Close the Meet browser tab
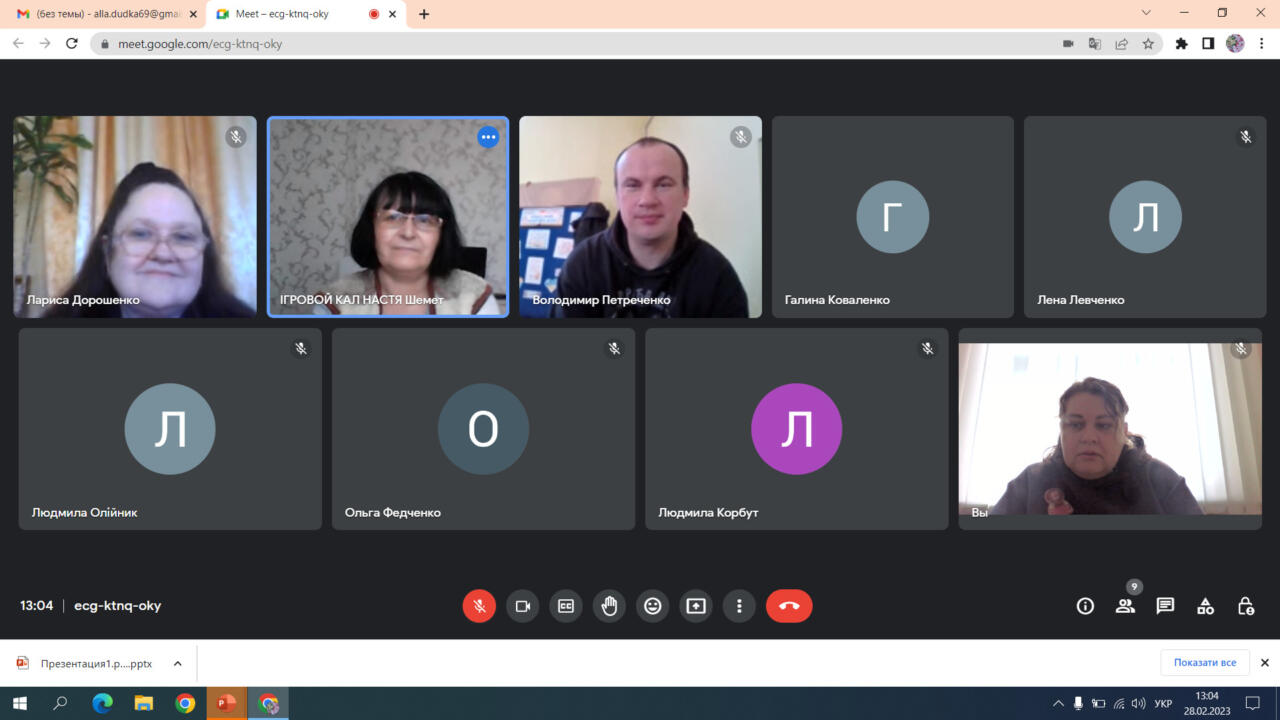Viewport: 1280px width, 720px height. pos(393,14)
